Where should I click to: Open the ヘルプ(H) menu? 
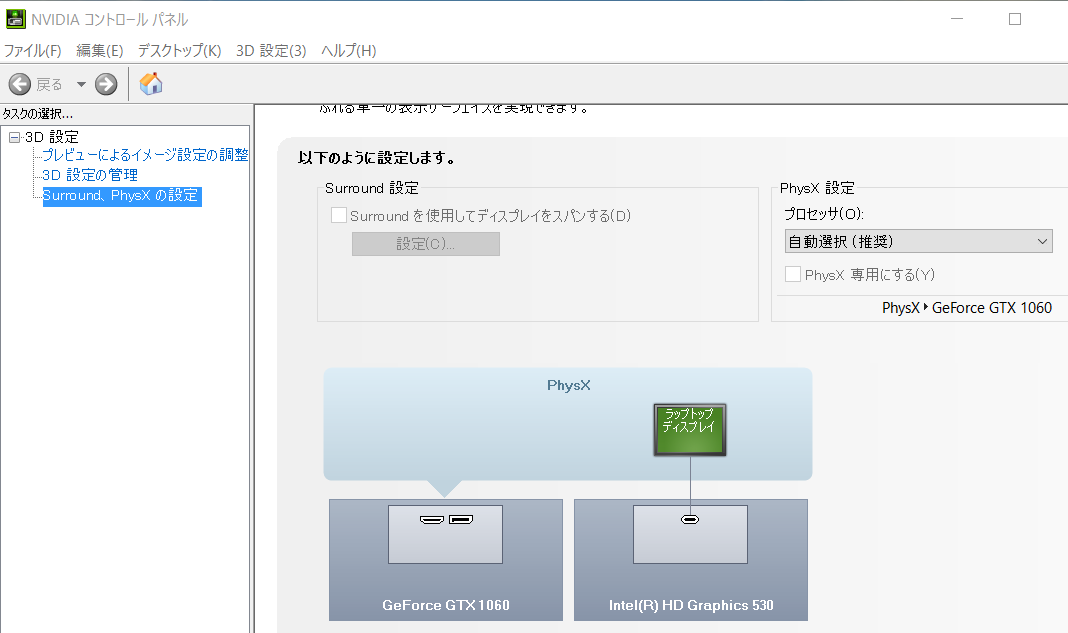[x=349, y=50]
